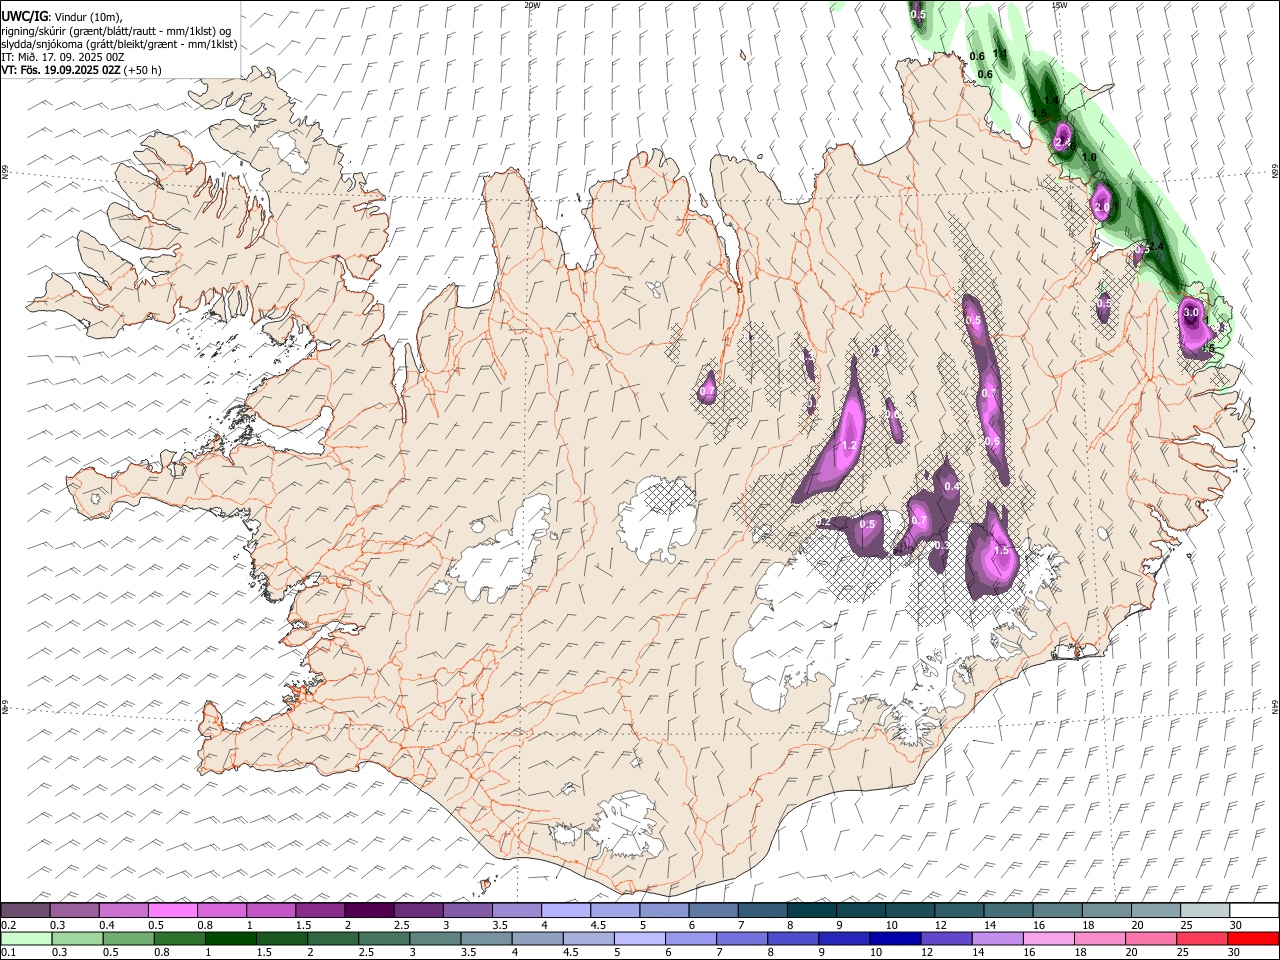Click the '3.0' precipitation value on the map
The height and width of the screenshot is (960, 1280).
click(1191, 313)
